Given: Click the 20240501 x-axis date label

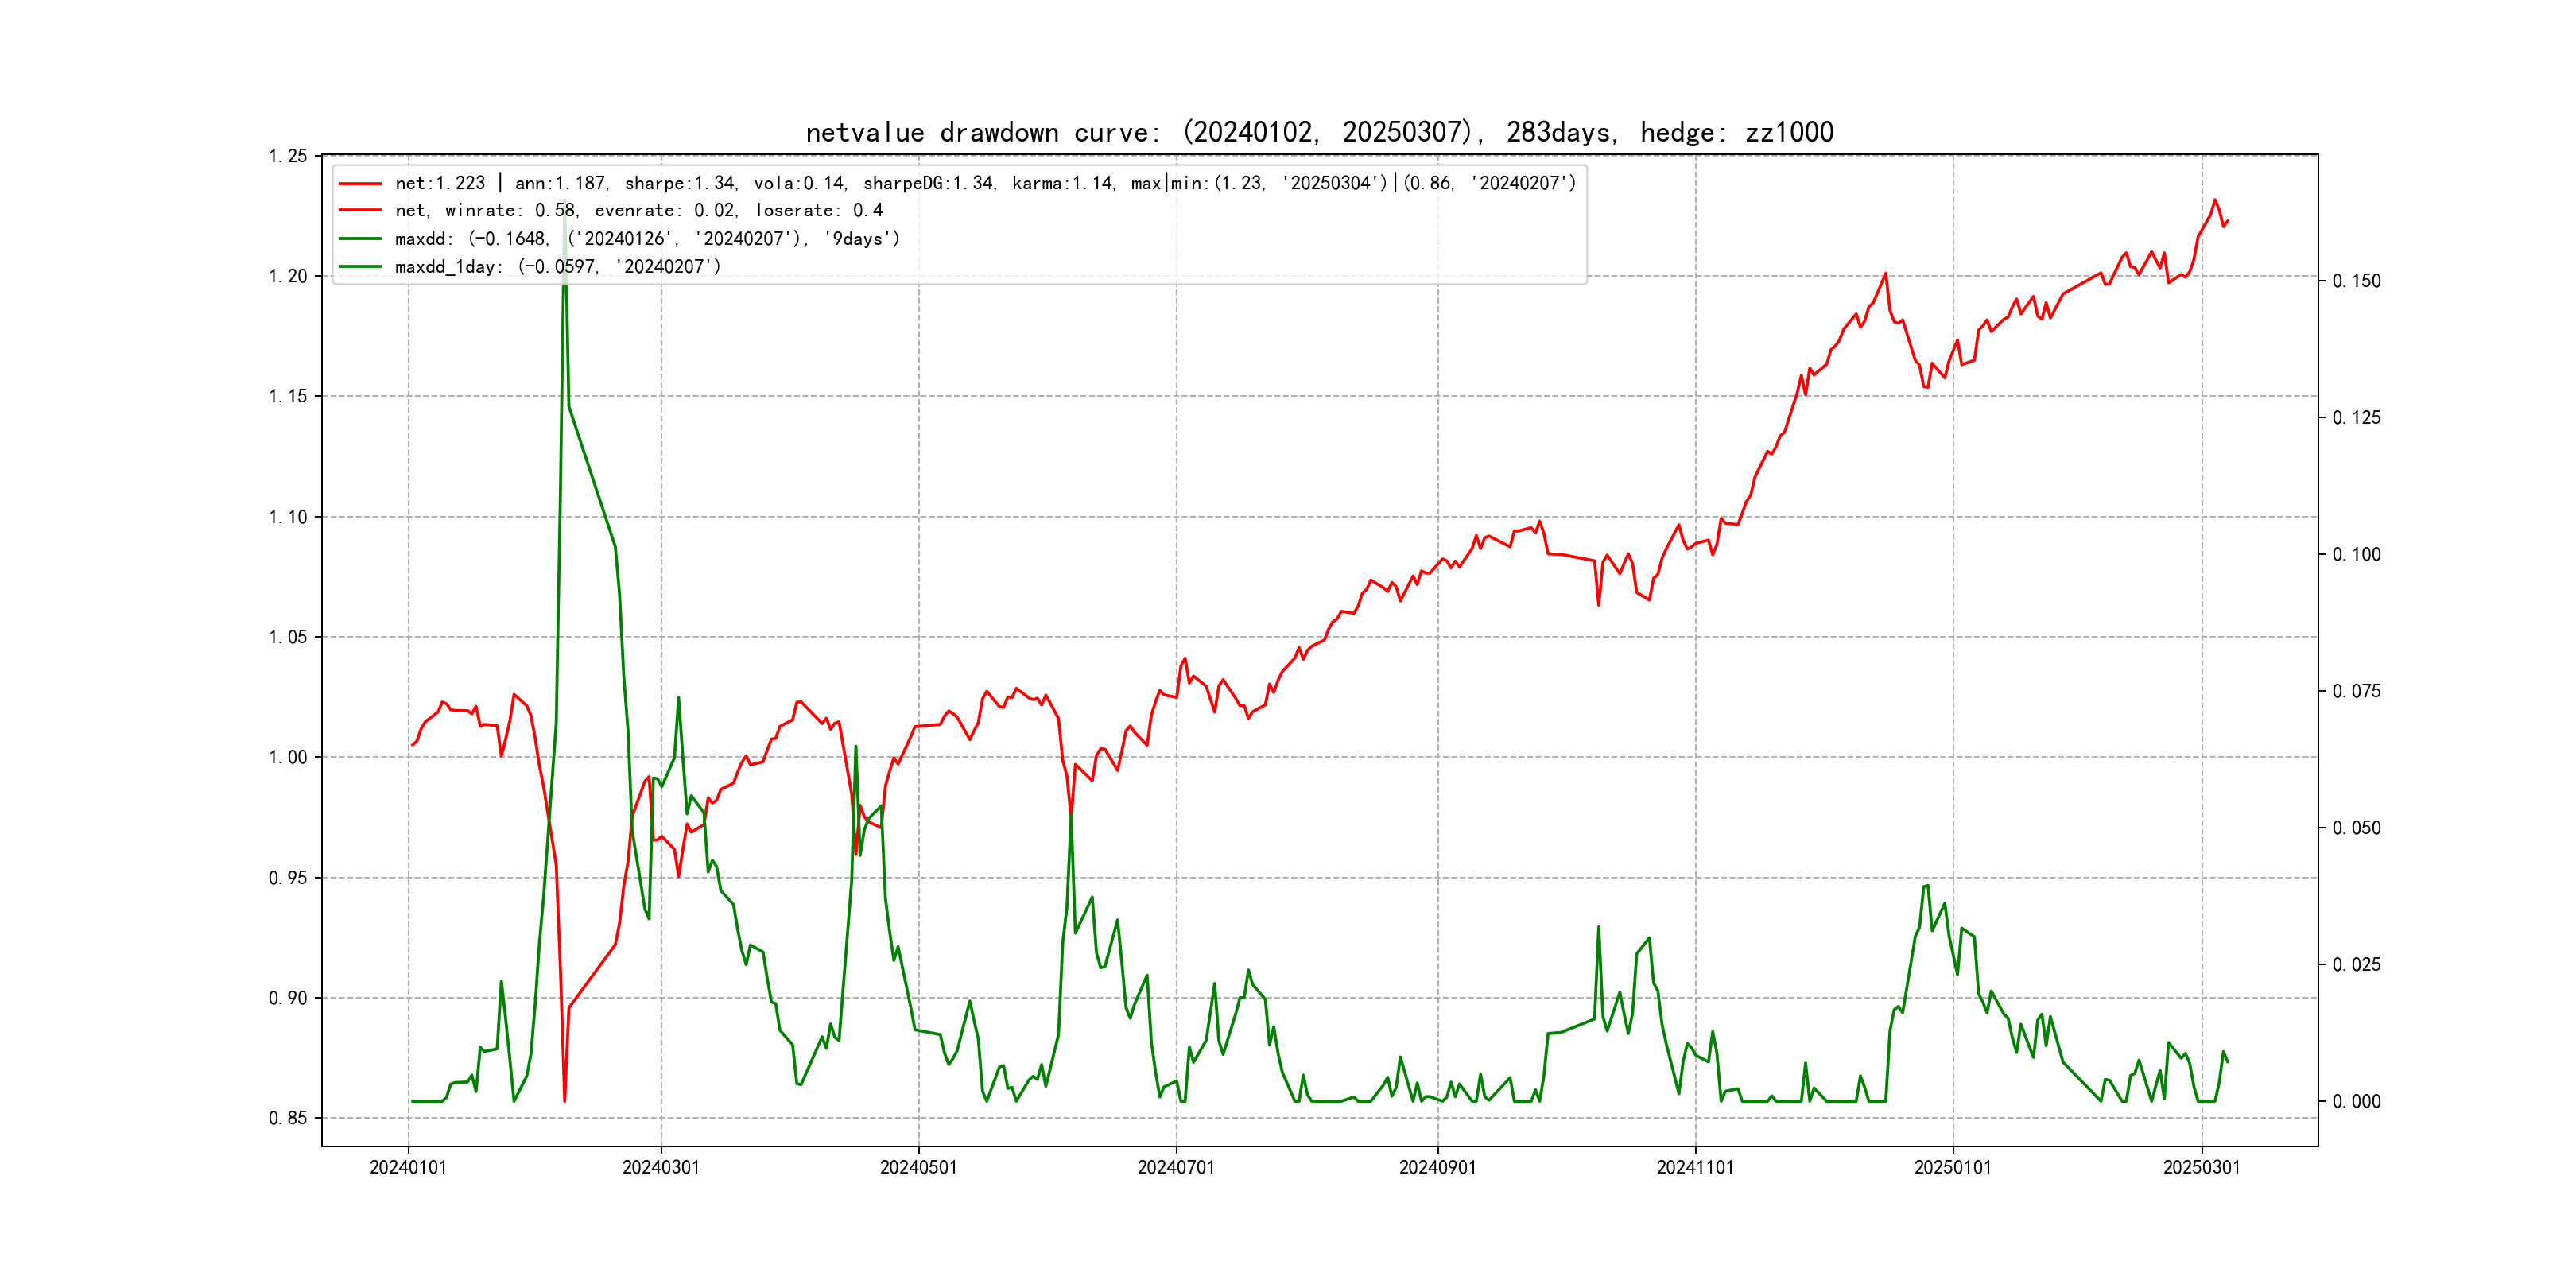Looking at the screenshot, I should coord(918,1167).
